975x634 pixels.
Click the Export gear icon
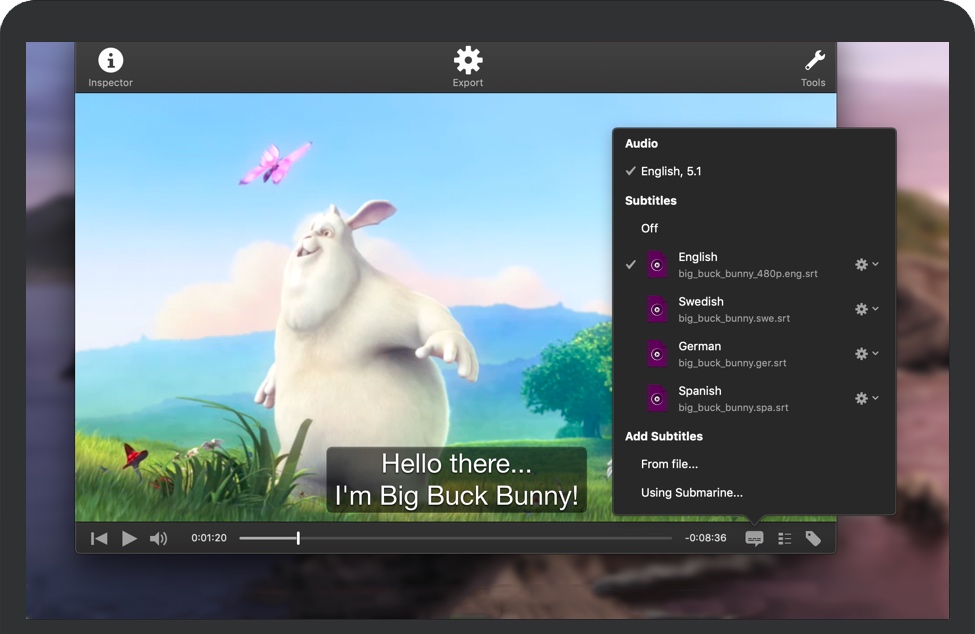click(467, 61)
